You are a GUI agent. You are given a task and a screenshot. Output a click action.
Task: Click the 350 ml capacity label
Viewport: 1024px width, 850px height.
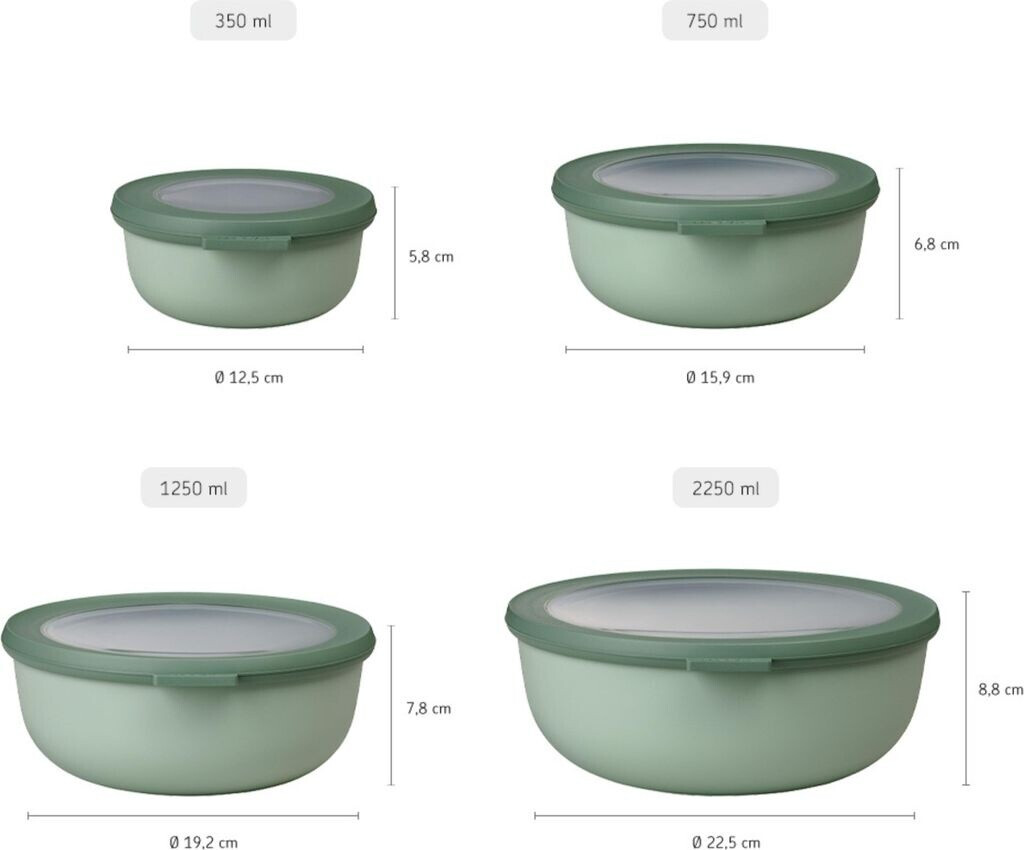coord(243,21)
